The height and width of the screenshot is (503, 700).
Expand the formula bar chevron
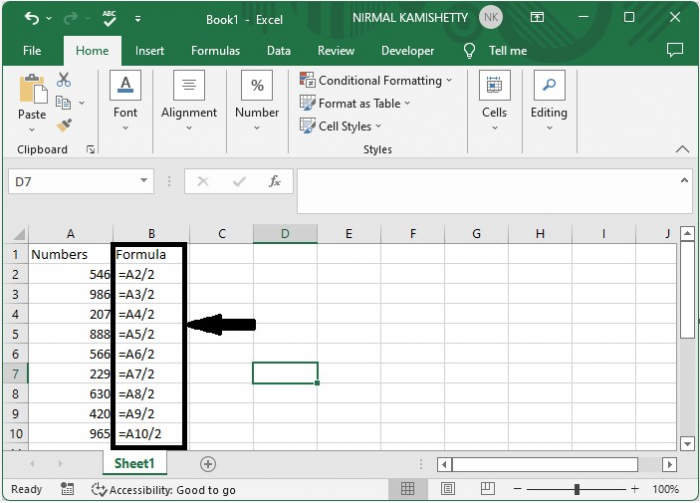(684, 180)
